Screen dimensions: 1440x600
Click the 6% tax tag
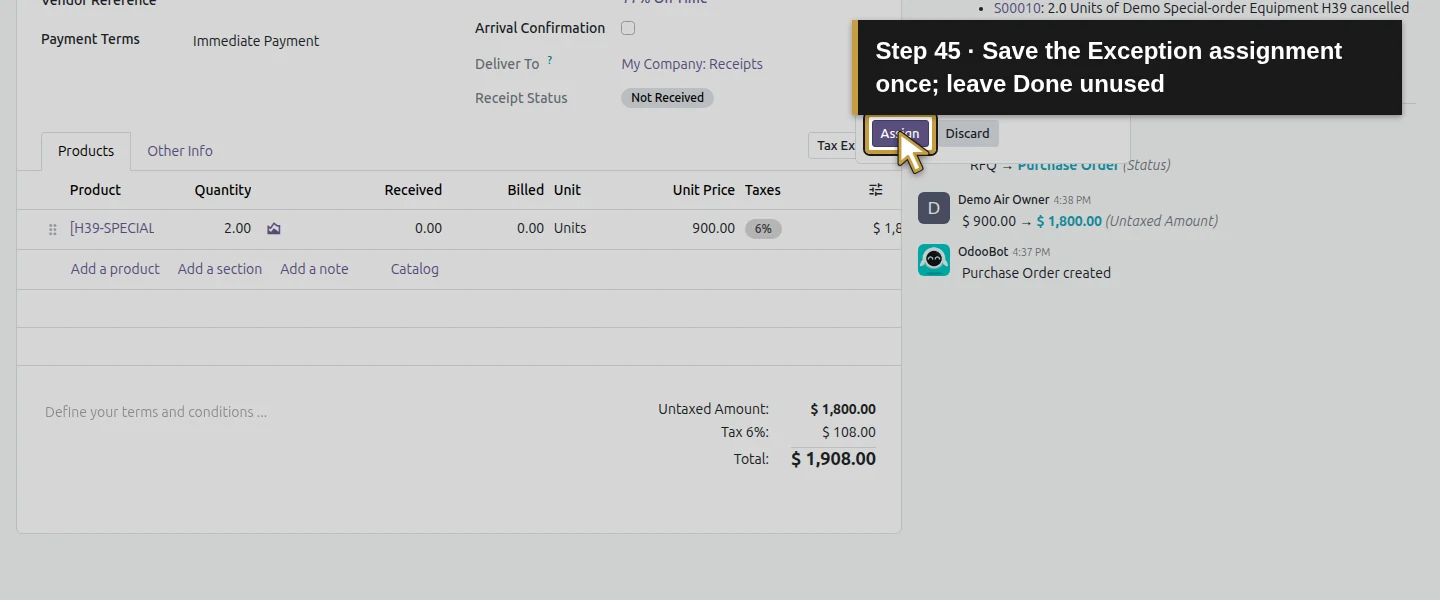(763, 229)
